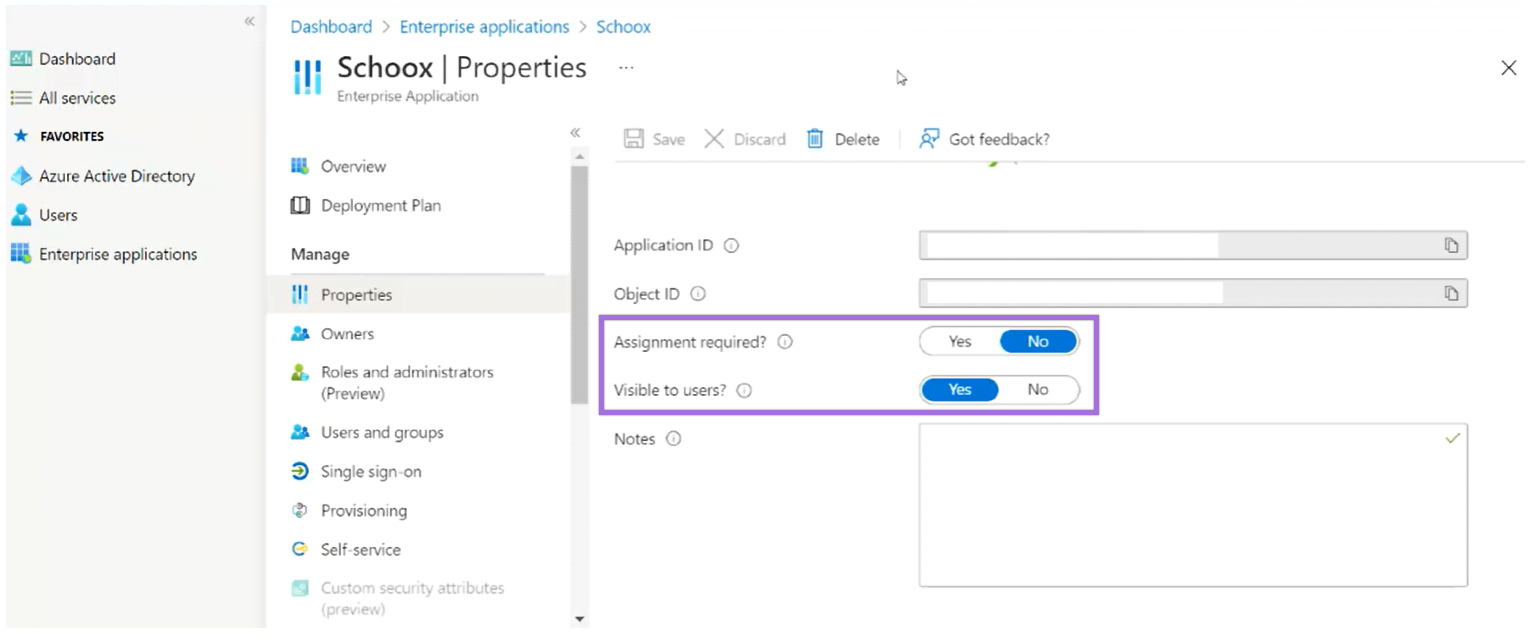The width and height of the screenshot is (1534, 643).
Task: Click the Delete button label
Action: coord(857,139)
